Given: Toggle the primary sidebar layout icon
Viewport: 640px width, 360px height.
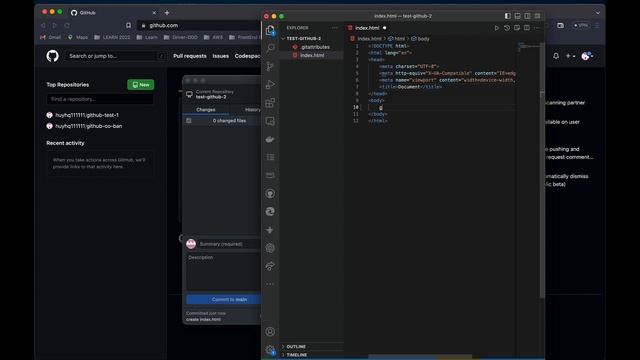Looking at the screenshot, I should click(507, 16).
